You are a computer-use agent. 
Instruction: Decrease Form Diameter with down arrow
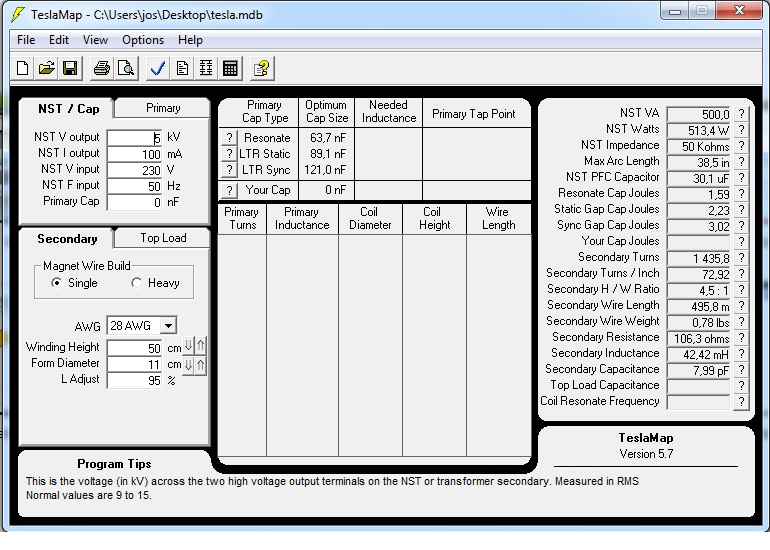pos(188,365)
